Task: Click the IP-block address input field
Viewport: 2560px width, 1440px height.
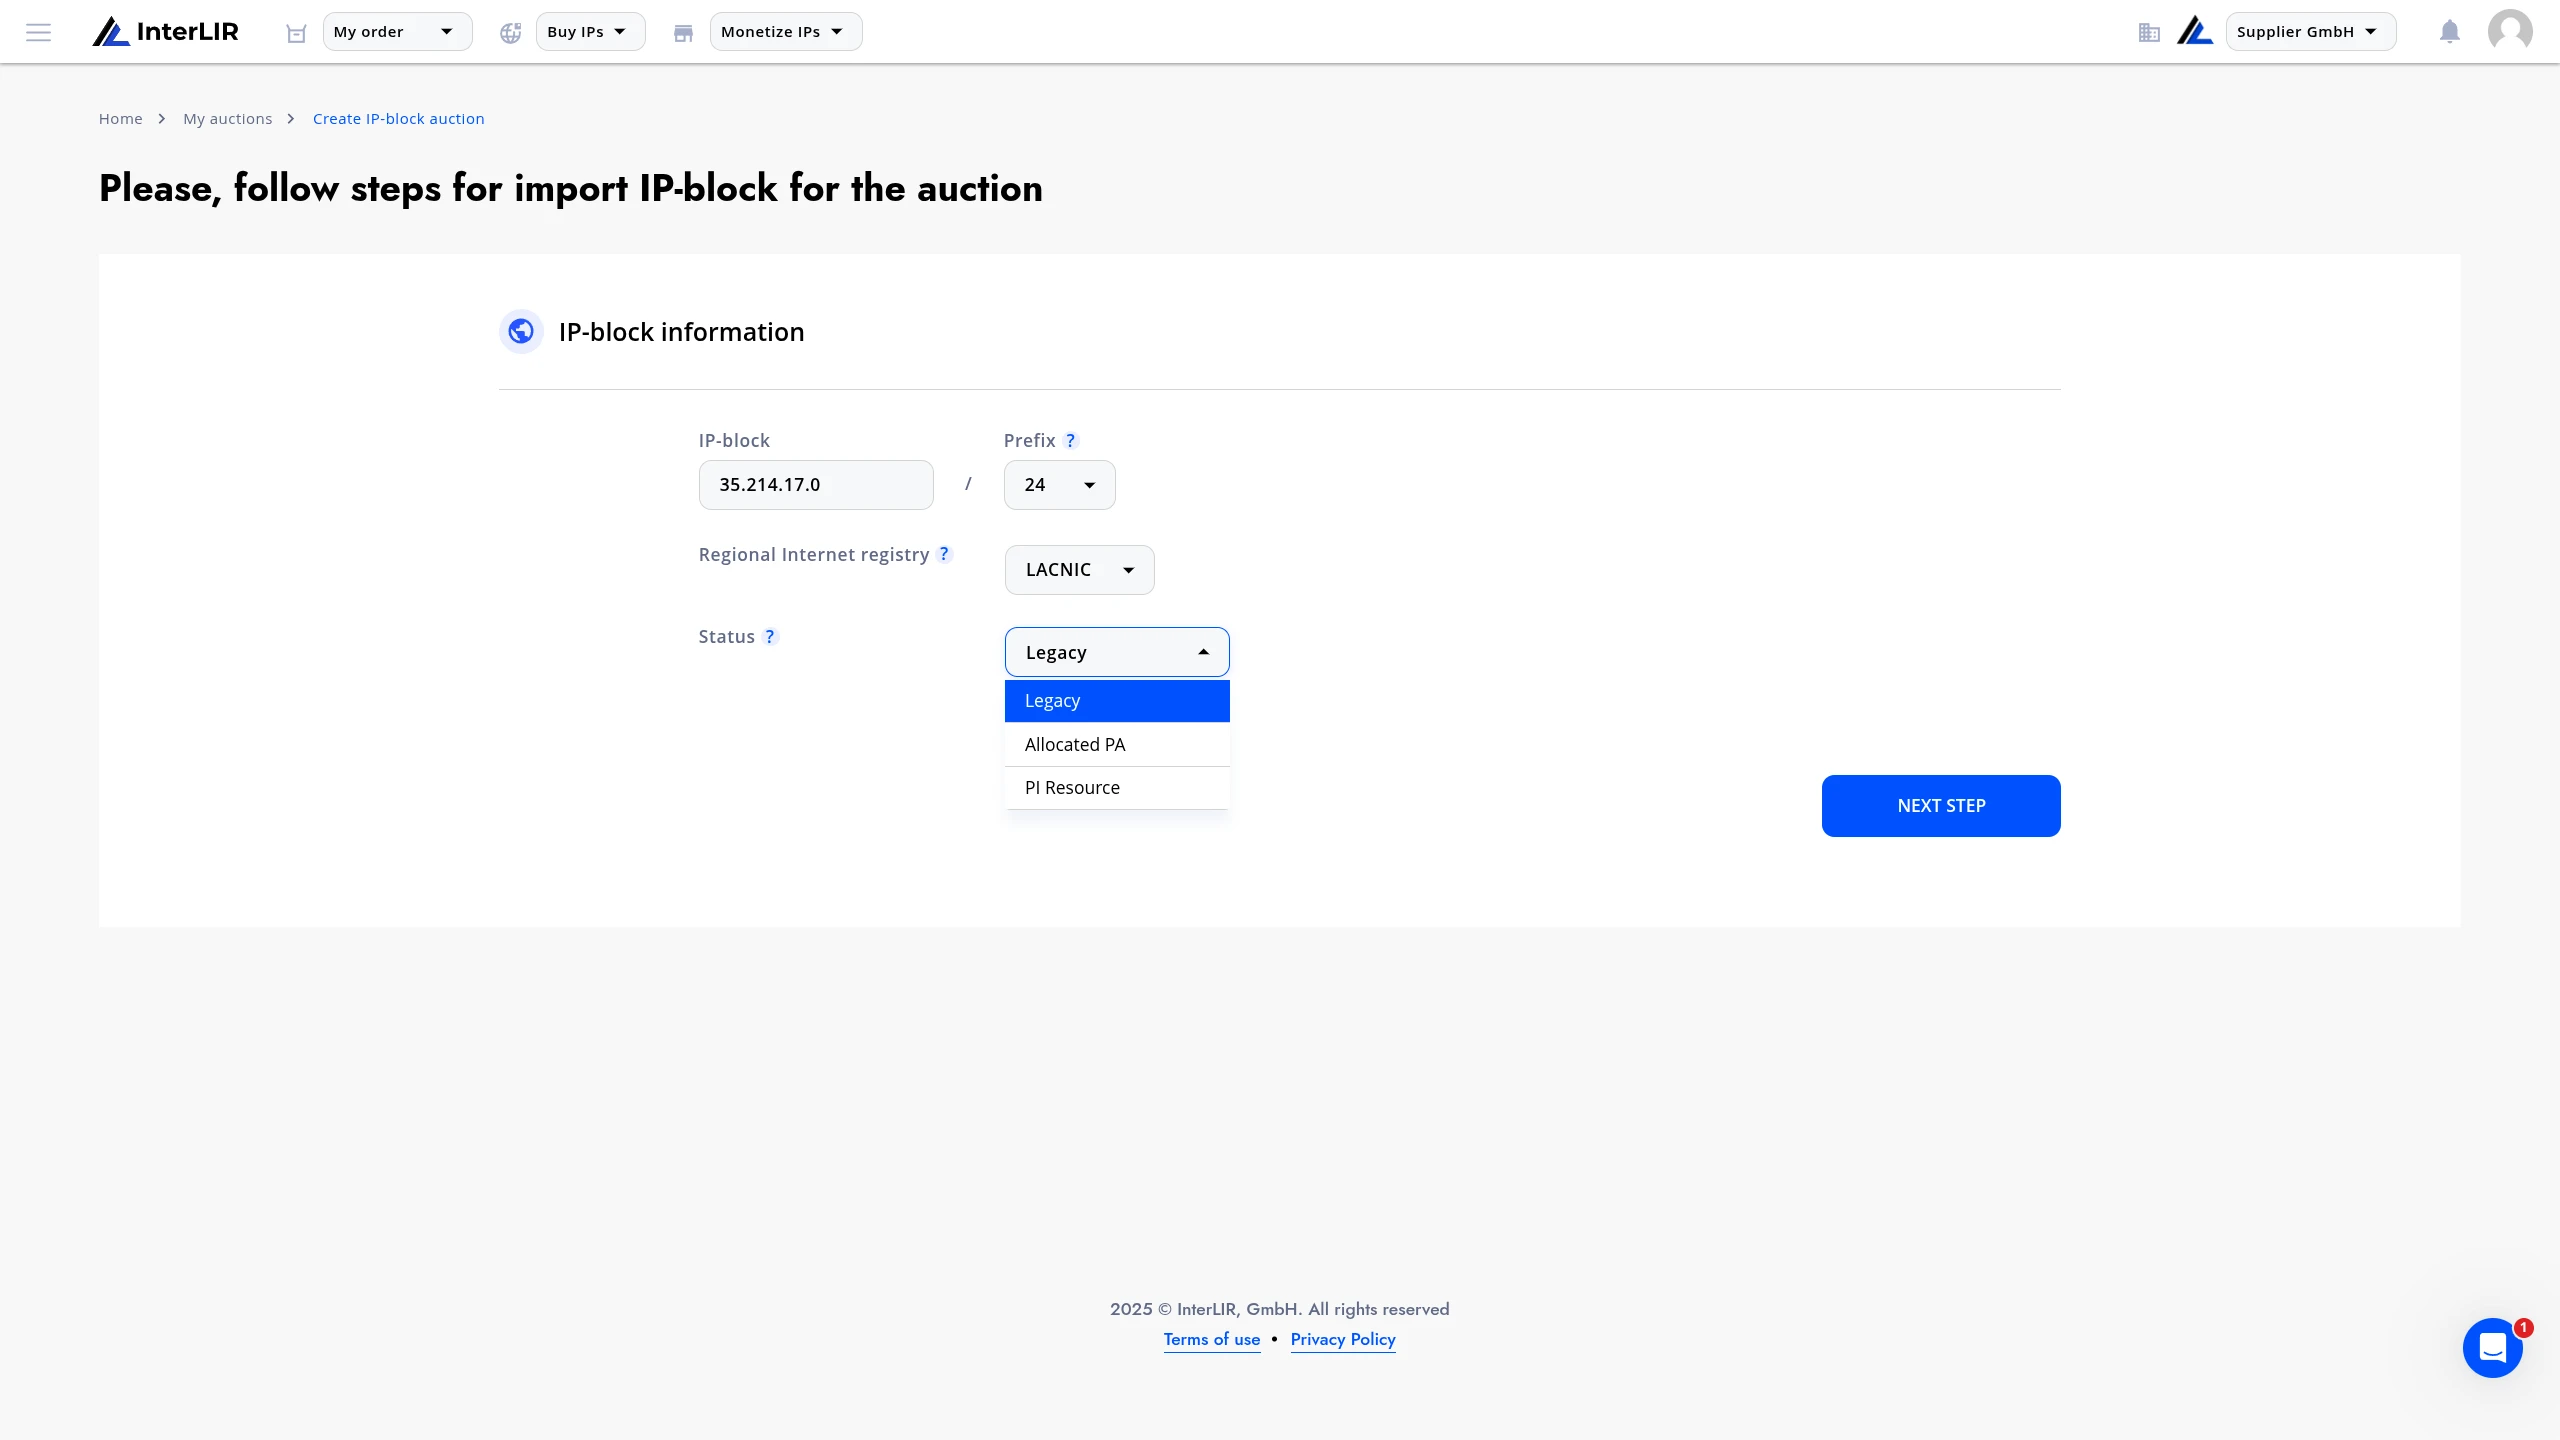Action: [816, 485]
